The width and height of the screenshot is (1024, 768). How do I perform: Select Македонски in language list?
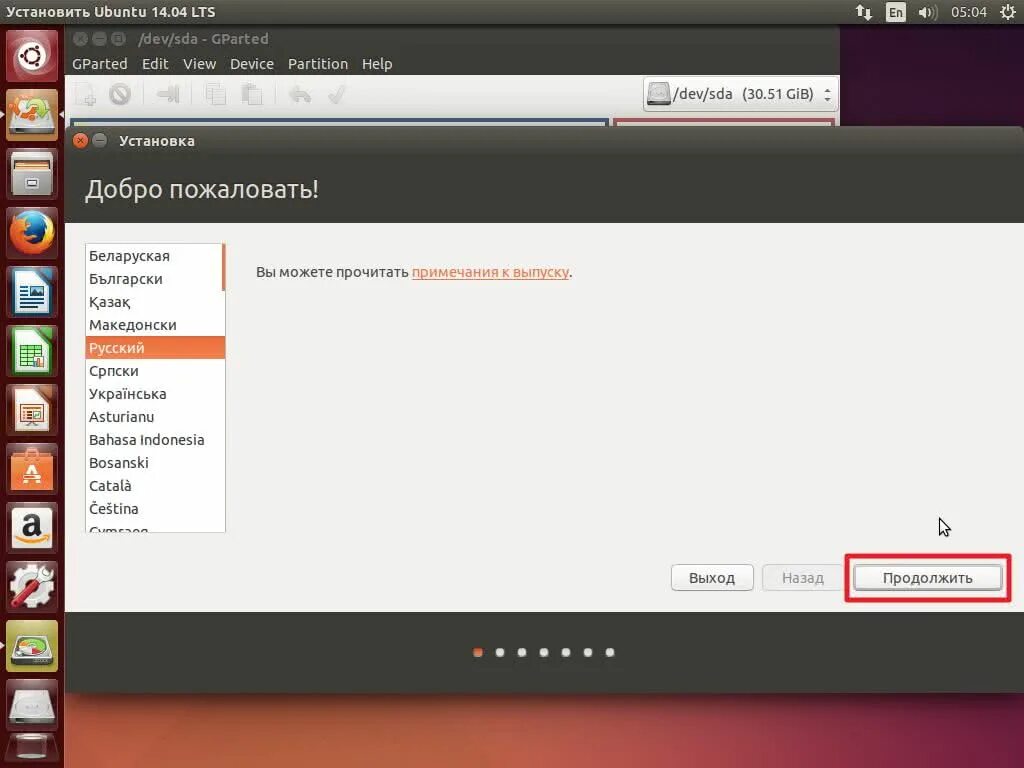(154, 325)
